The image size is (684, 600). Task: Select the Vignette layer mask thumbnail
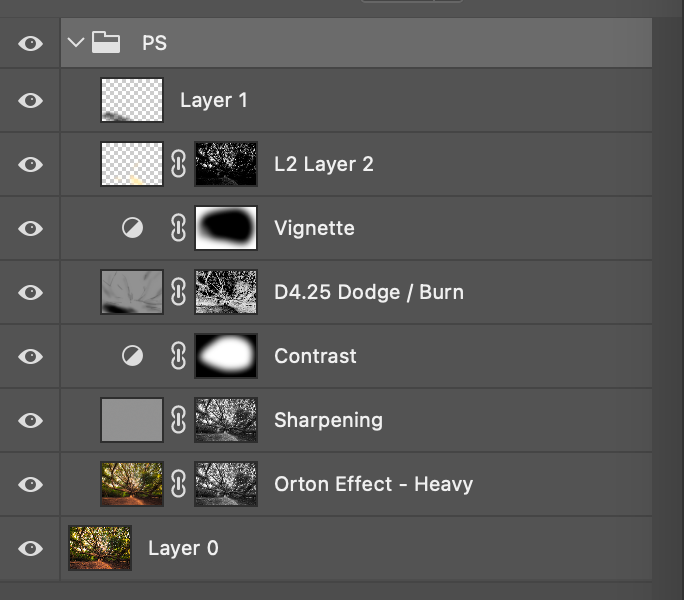[x=226, y=228]
